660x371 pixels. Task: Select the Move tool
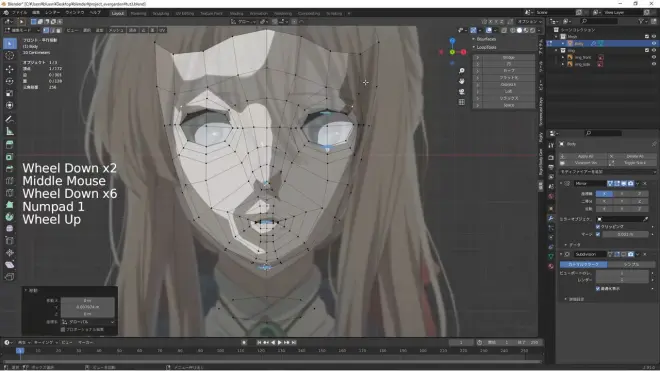(10, 69)
